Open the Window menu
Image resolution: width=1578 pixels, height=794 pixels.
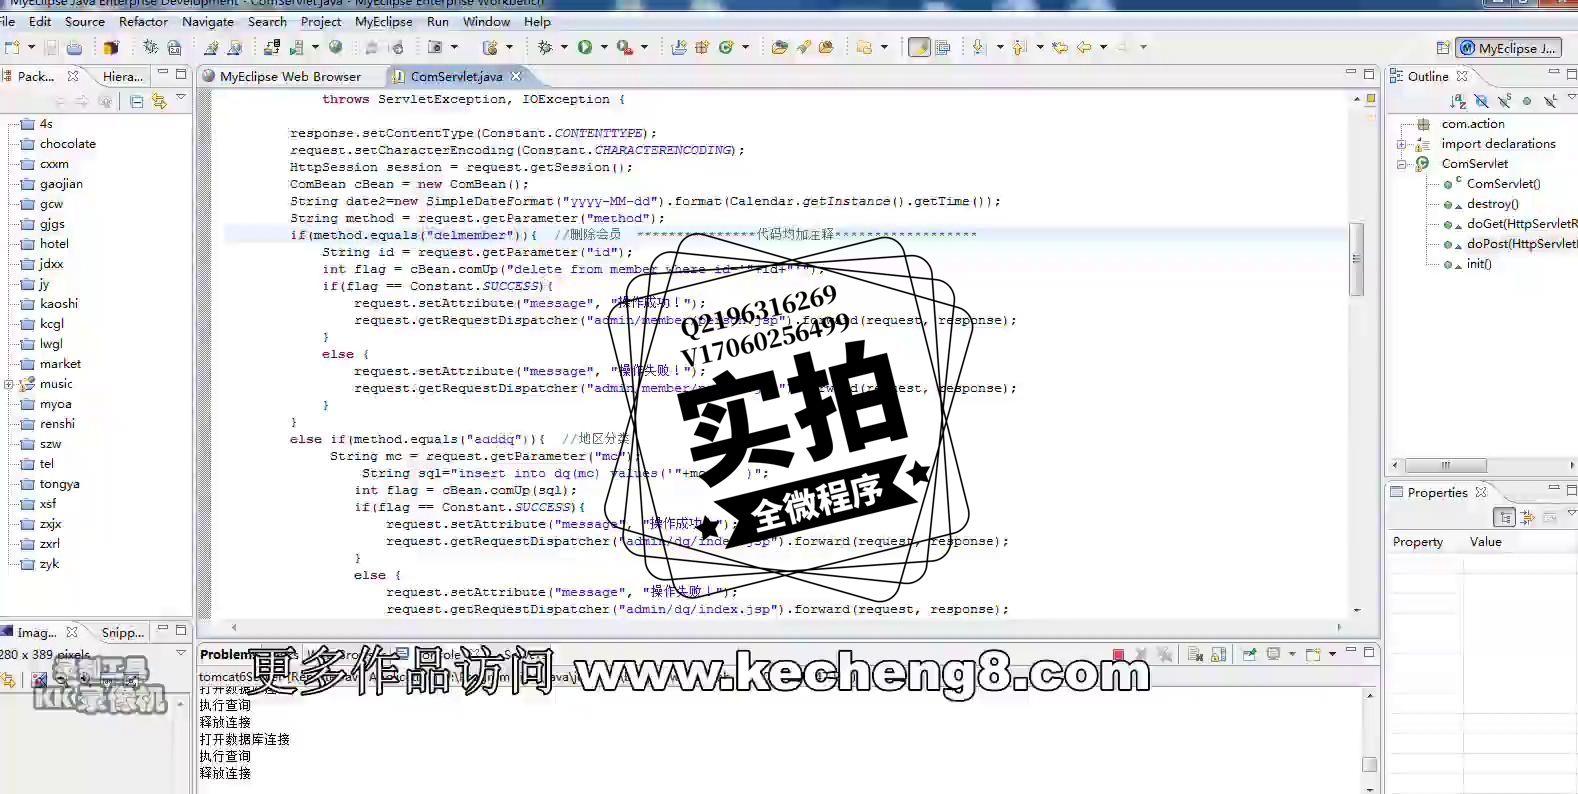(x=486, y=21)
